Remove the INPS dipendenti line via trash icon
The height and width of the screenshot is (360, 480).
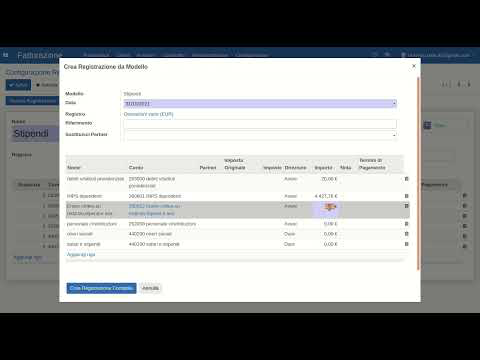click(406, 196)
